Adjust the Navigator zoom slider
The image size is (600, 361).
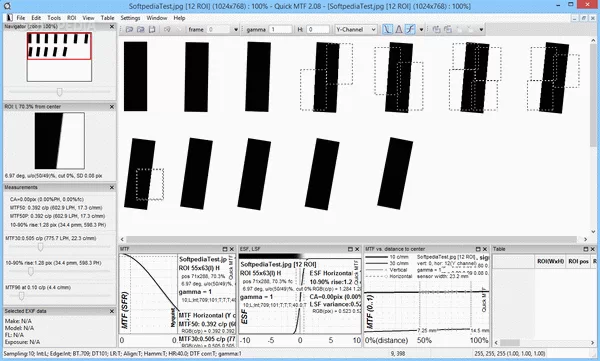pos(59,92)
